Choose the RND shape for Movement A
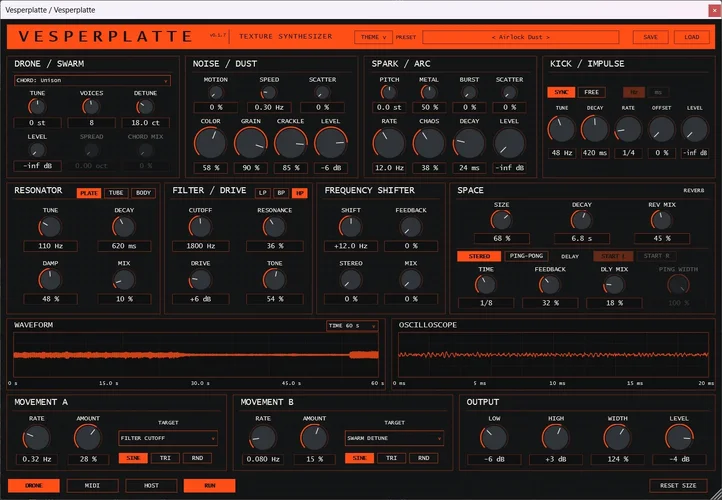722x500 pixels. [x=197, y=458]
